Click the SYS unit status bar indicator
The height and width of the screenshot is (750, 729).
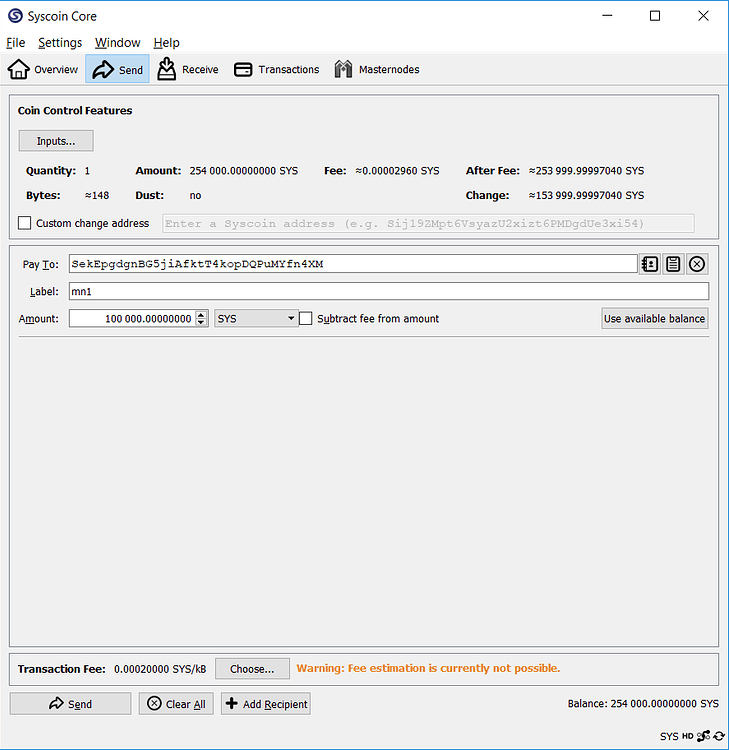669,736
